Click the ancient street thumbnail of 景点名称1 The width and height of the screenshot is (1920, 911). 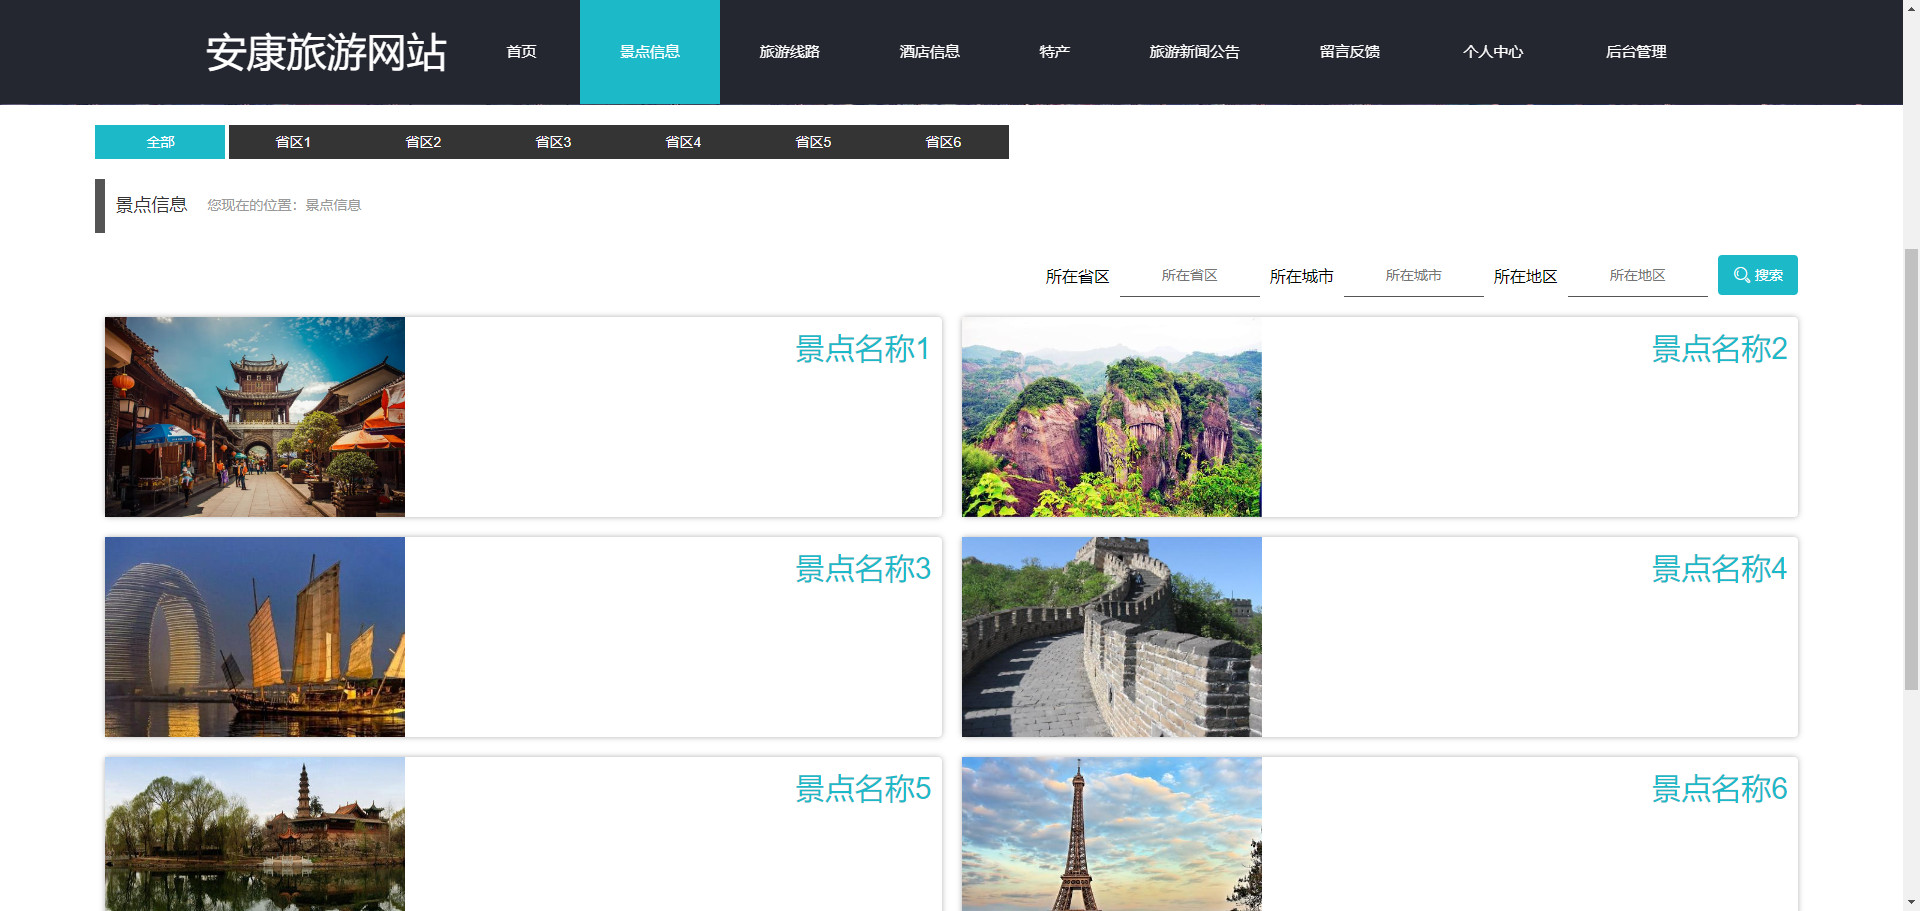click(255, 417)
